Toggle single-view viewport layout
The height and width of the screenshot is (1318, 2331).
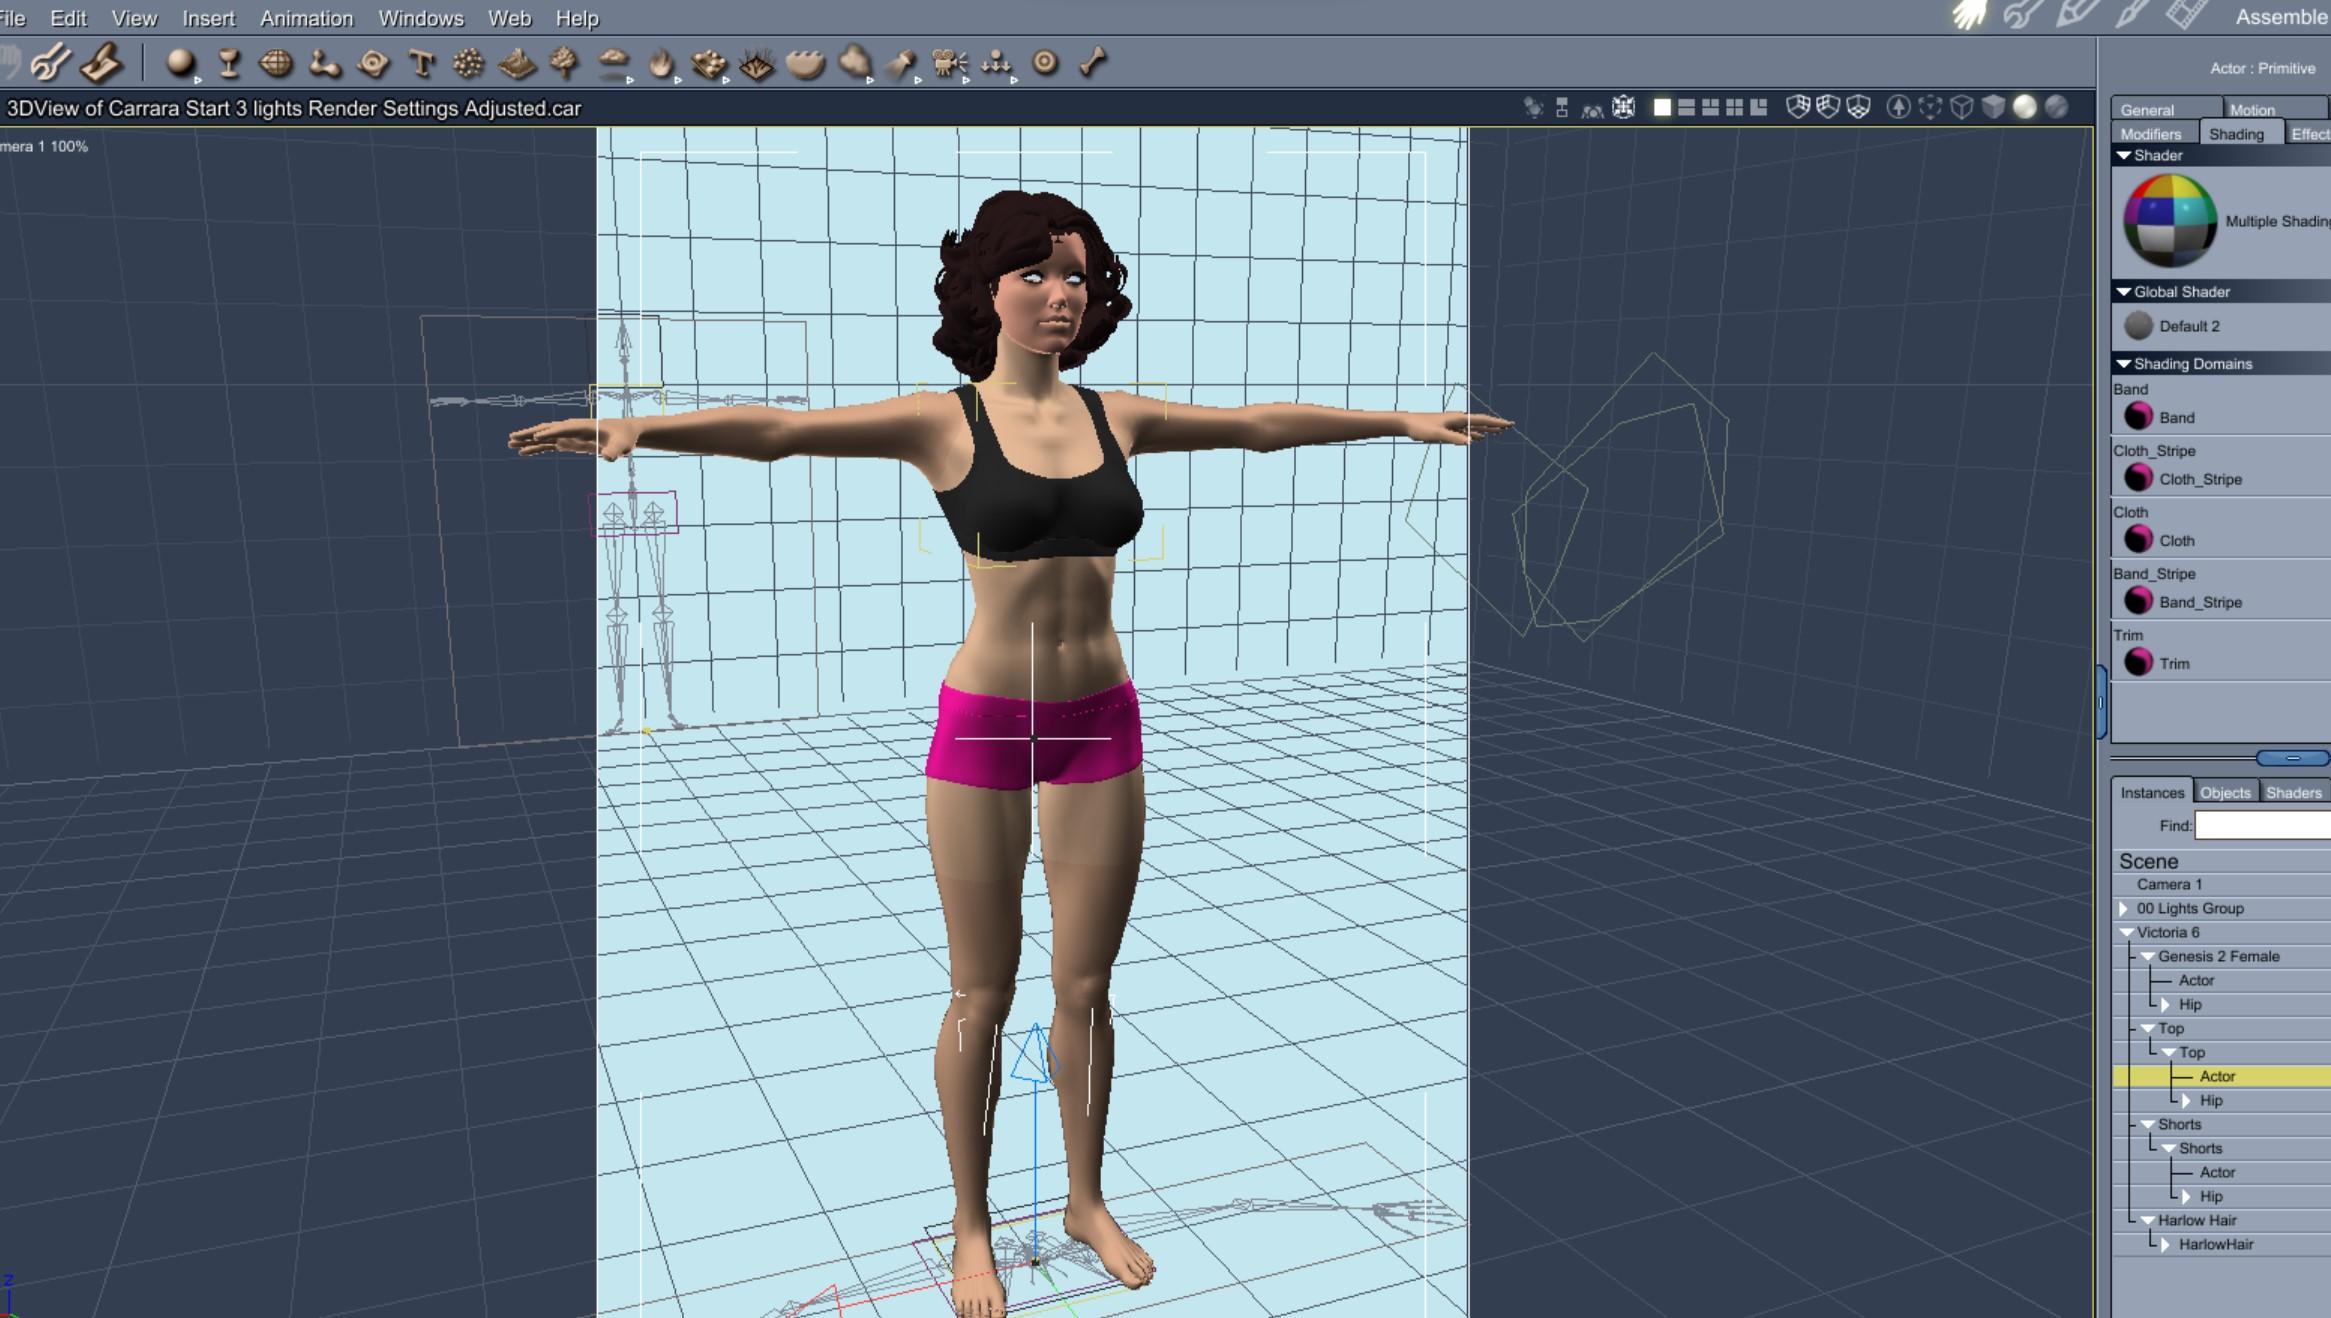click(1662, 107)
